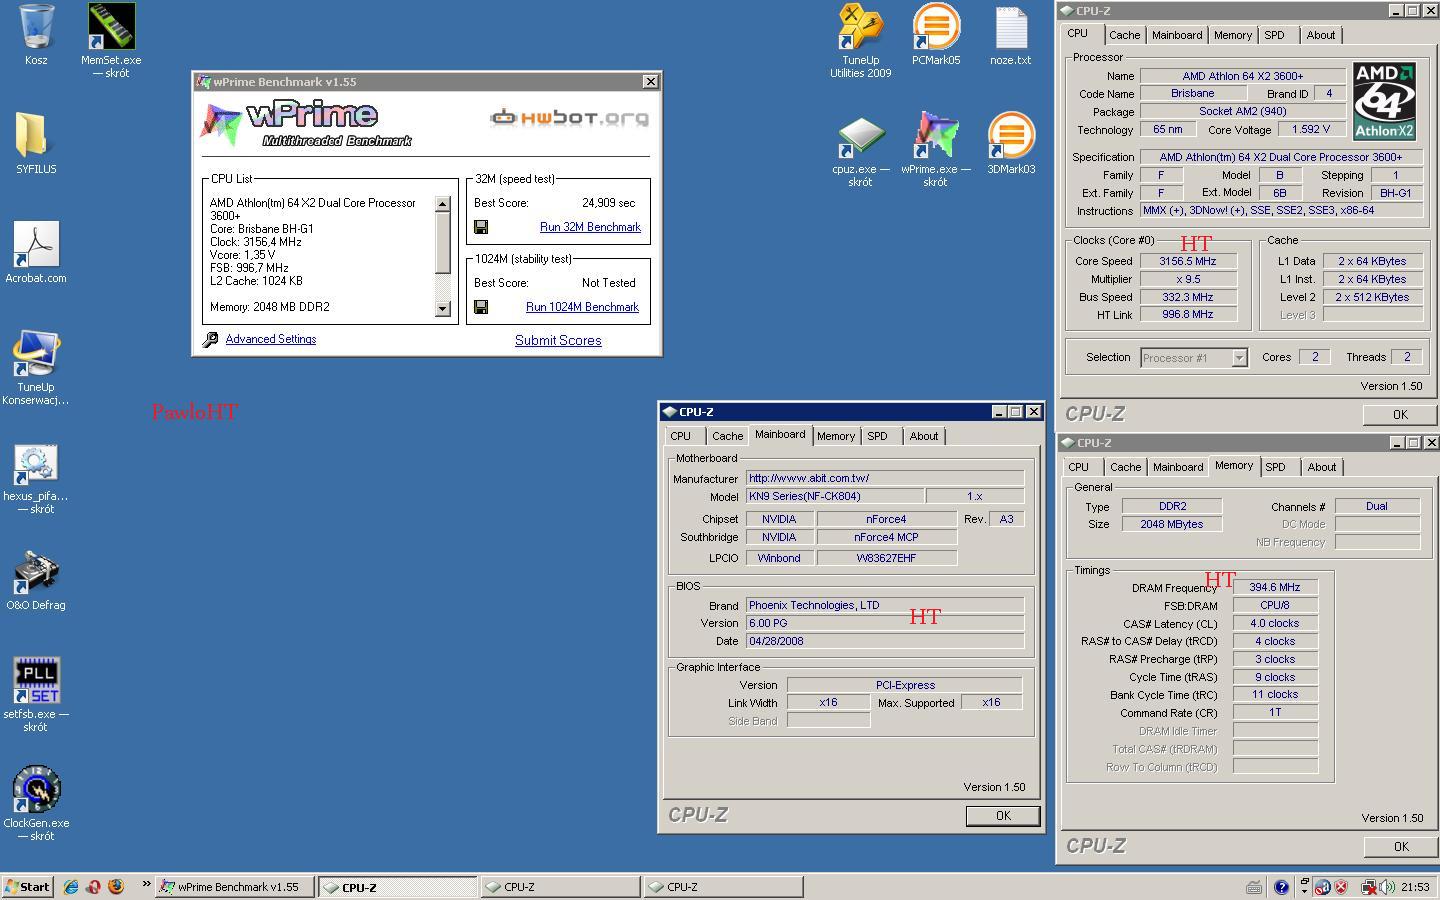The width and height of the screenshot is (1440, 900).
Task: Select the Acrobat.com desktop shortcut
Action: coord(36,244)
